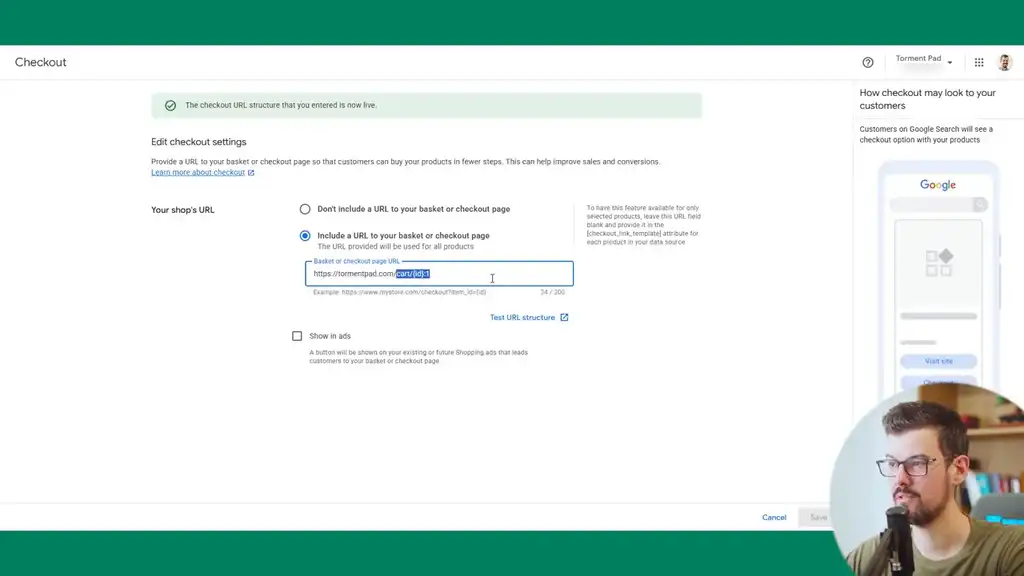Screen dimensions: 1024x576
Task: Click the Google logo in the phone preview
Action: coord(937,184)
